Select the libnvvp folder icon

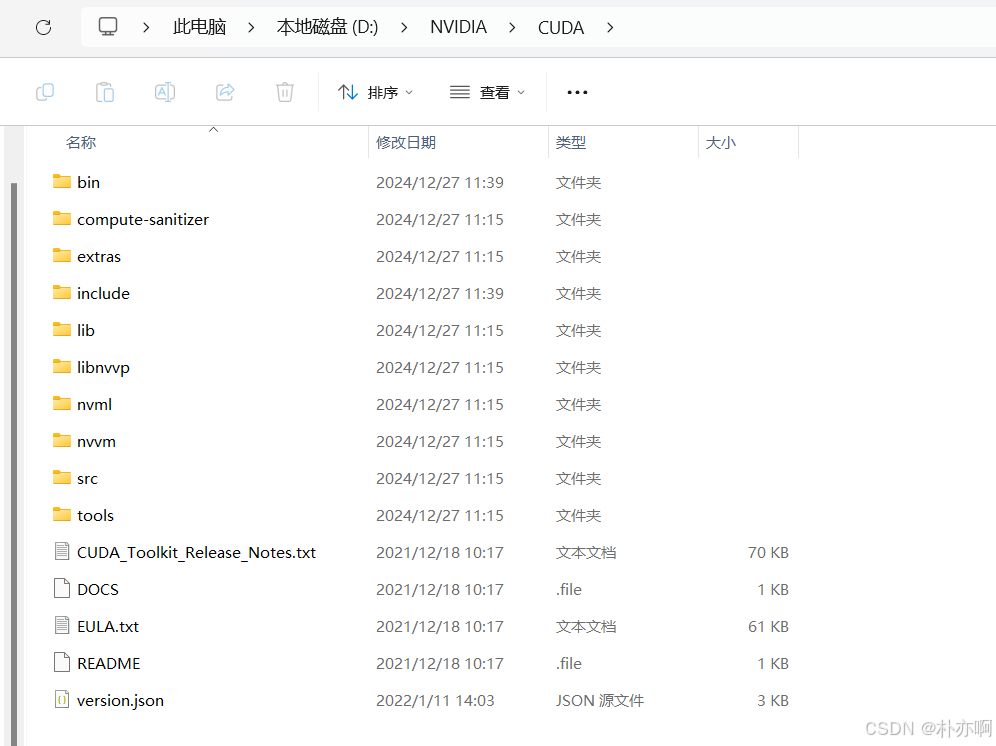62,367
